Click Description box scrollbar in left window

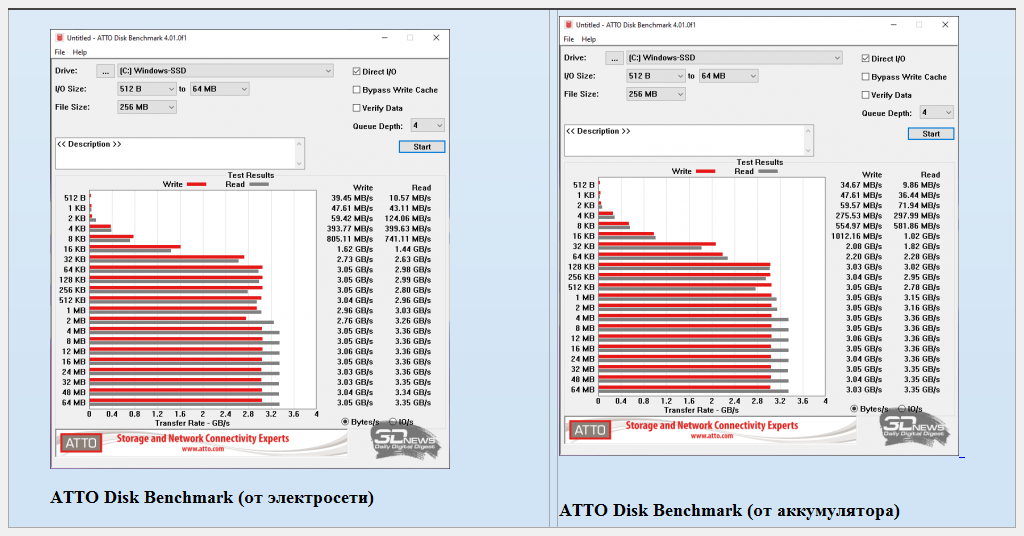pyautogui.click(x=300, y=153)
